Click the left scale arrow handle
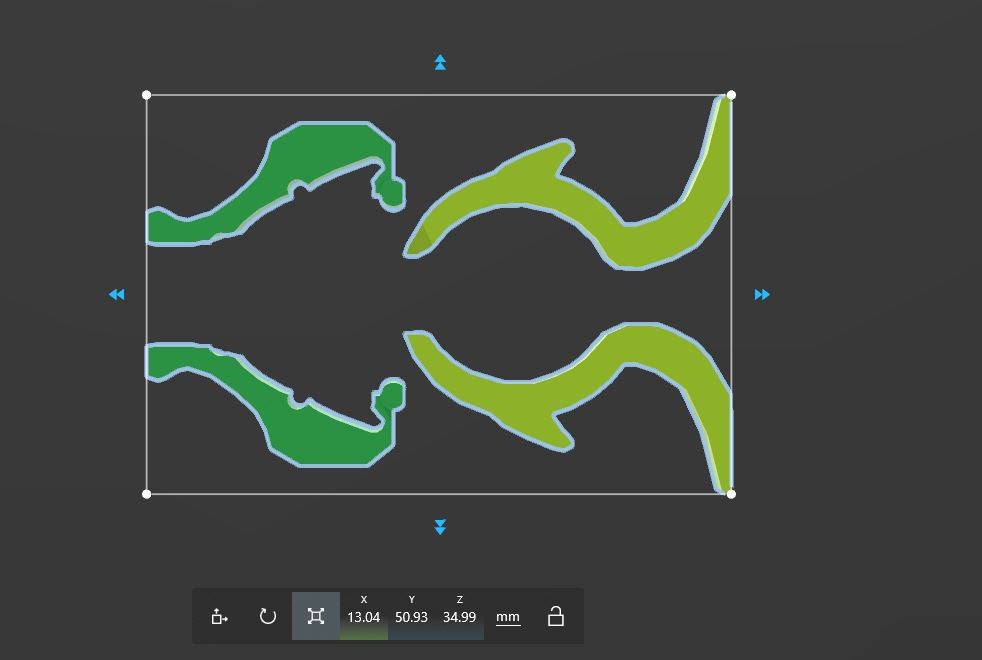This screenshot has width=982, height=660. point(117,294)
